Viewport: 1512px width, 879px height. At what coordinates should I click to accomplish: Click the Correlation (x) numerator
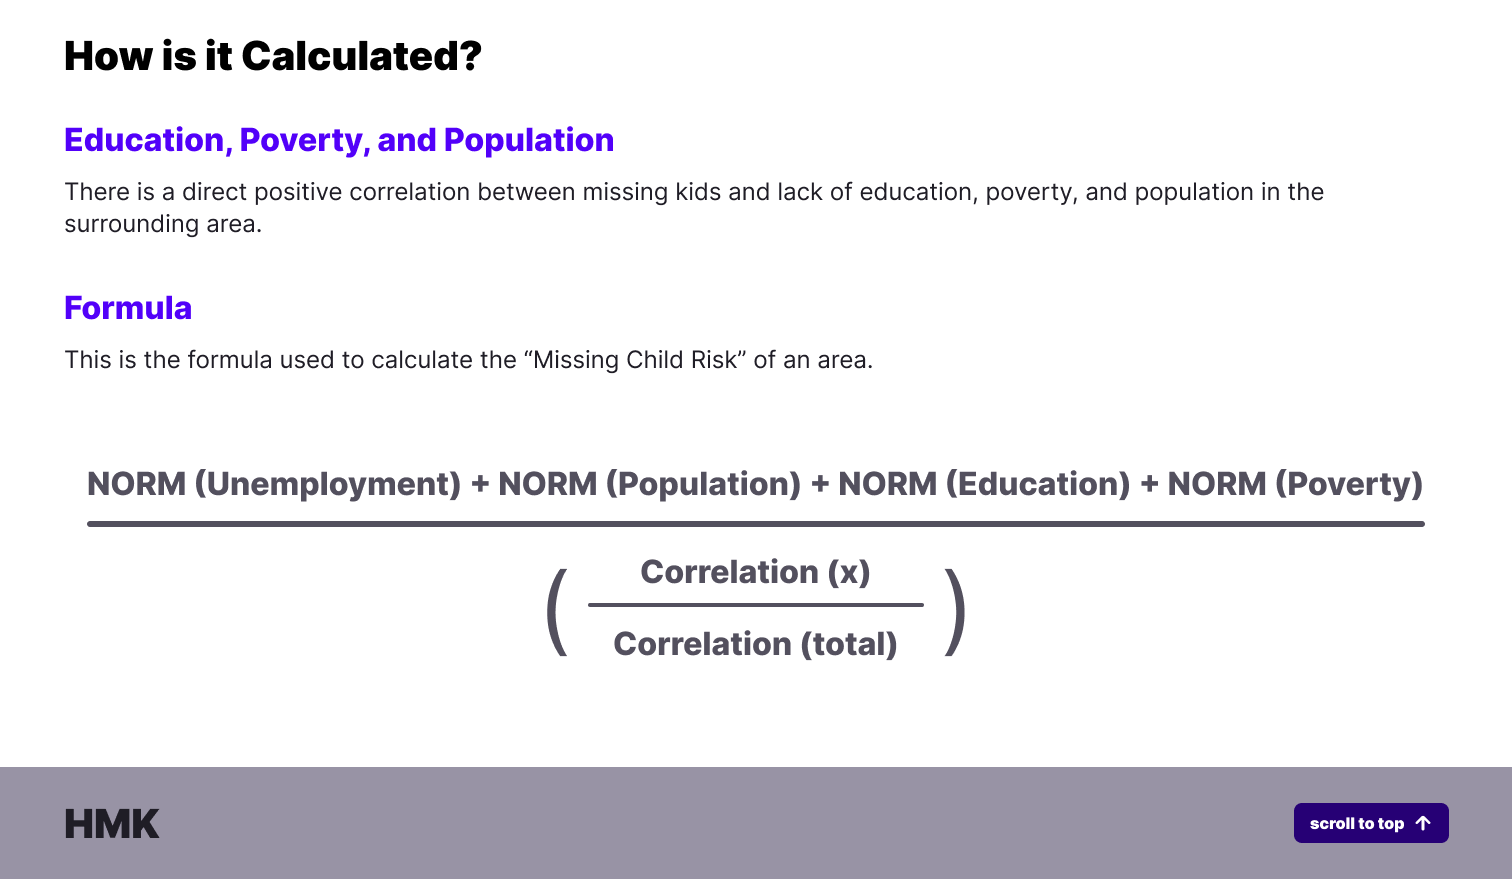[x=755, y=572]
